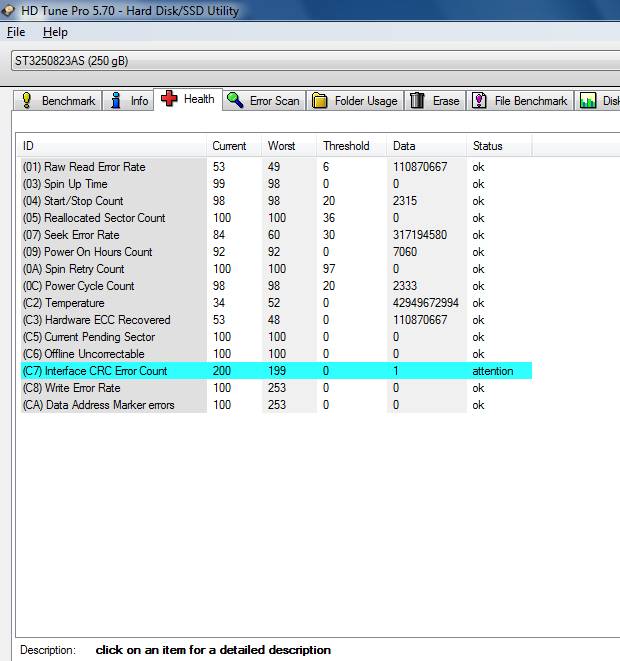The width and height of the screenshot is (620, 661).
Task: Click the Benchmark tab light bulb icon
Action: point(27,101)
